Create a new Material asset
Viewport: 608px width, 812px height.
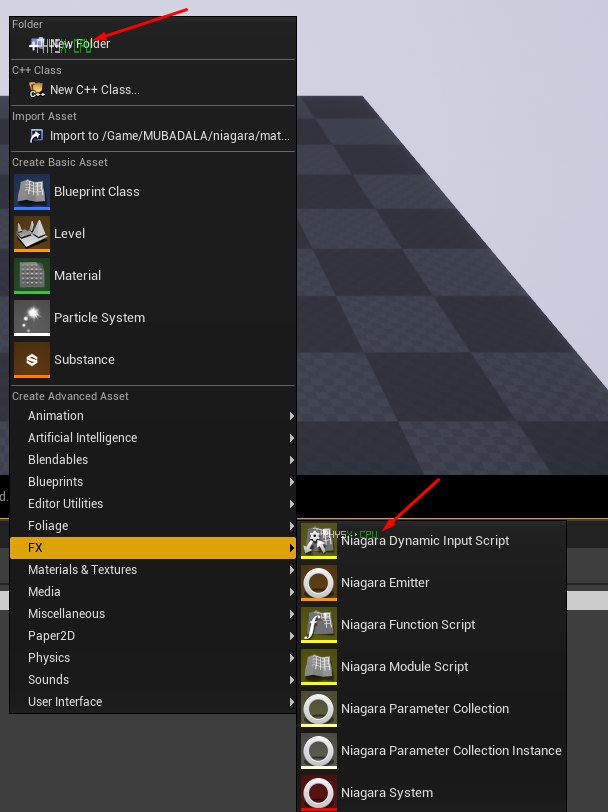[x=153, y=276]
